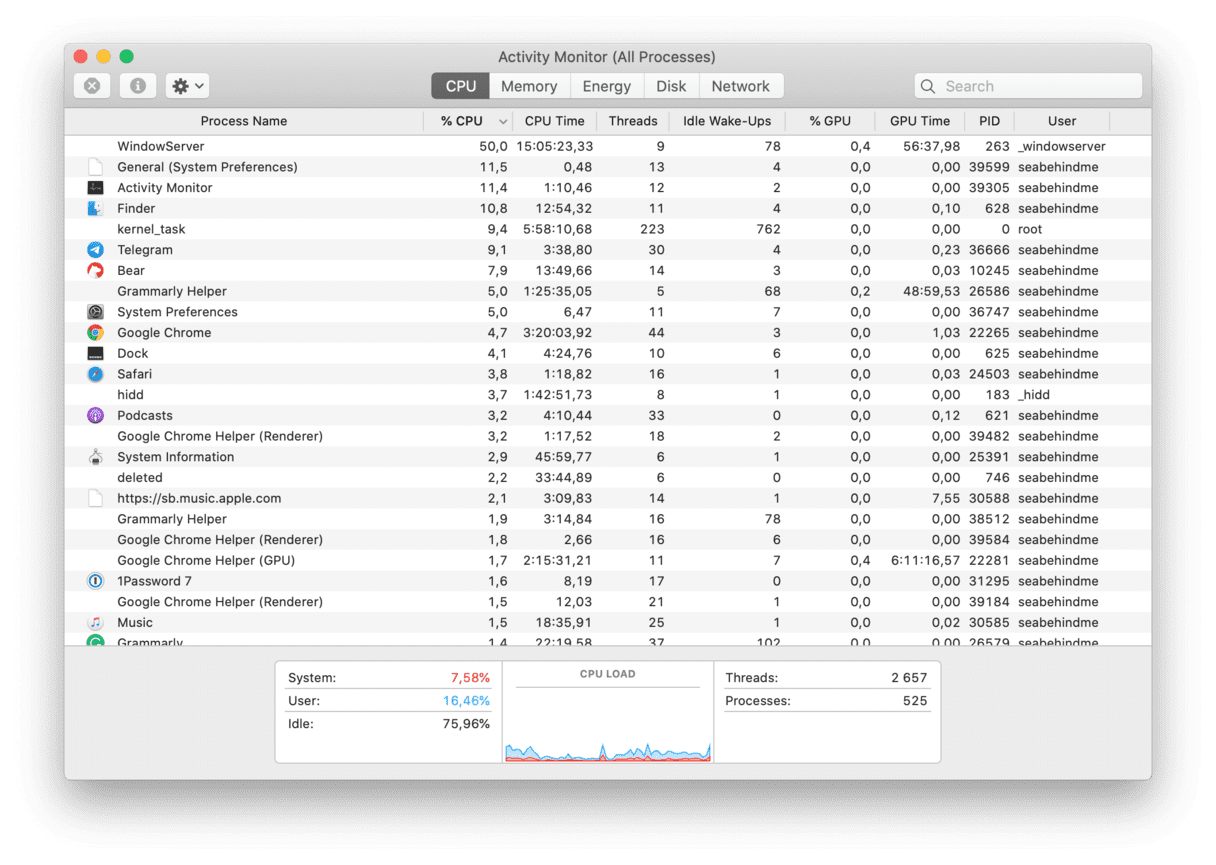The image size is (1216, 865).
Task: Click into the Search field
Action: click(x=1028, y=86)
